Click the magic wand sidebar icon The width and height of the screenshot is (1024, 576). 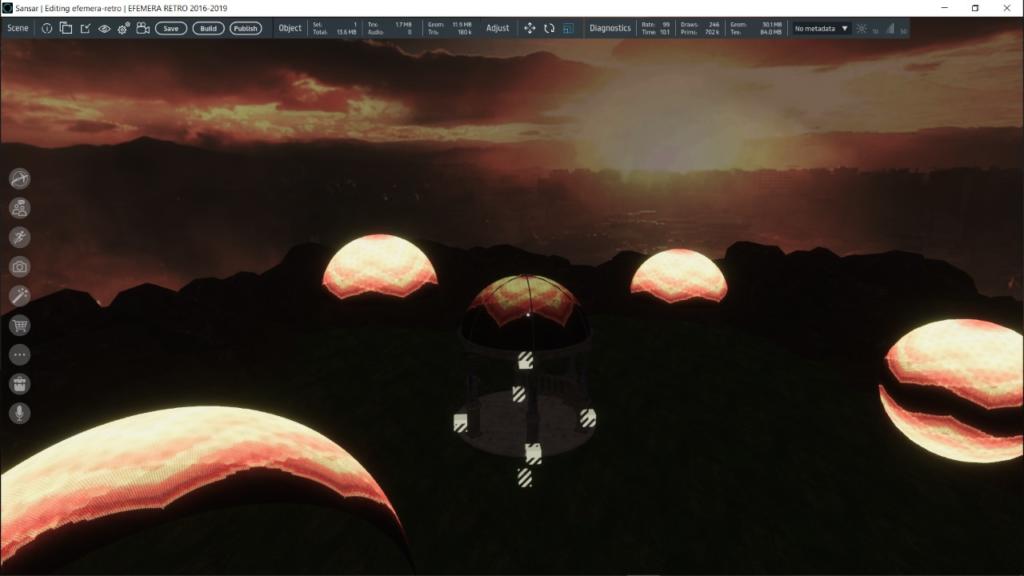click(x=19, y=295)
